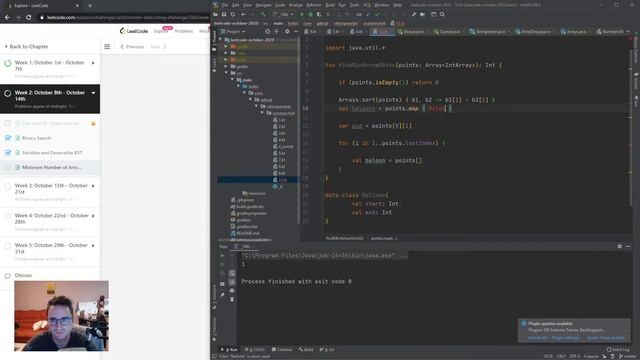Toggle the checkbox of the locked first problem
Viewport: 640px width, 360px height.
coord(8,123)
